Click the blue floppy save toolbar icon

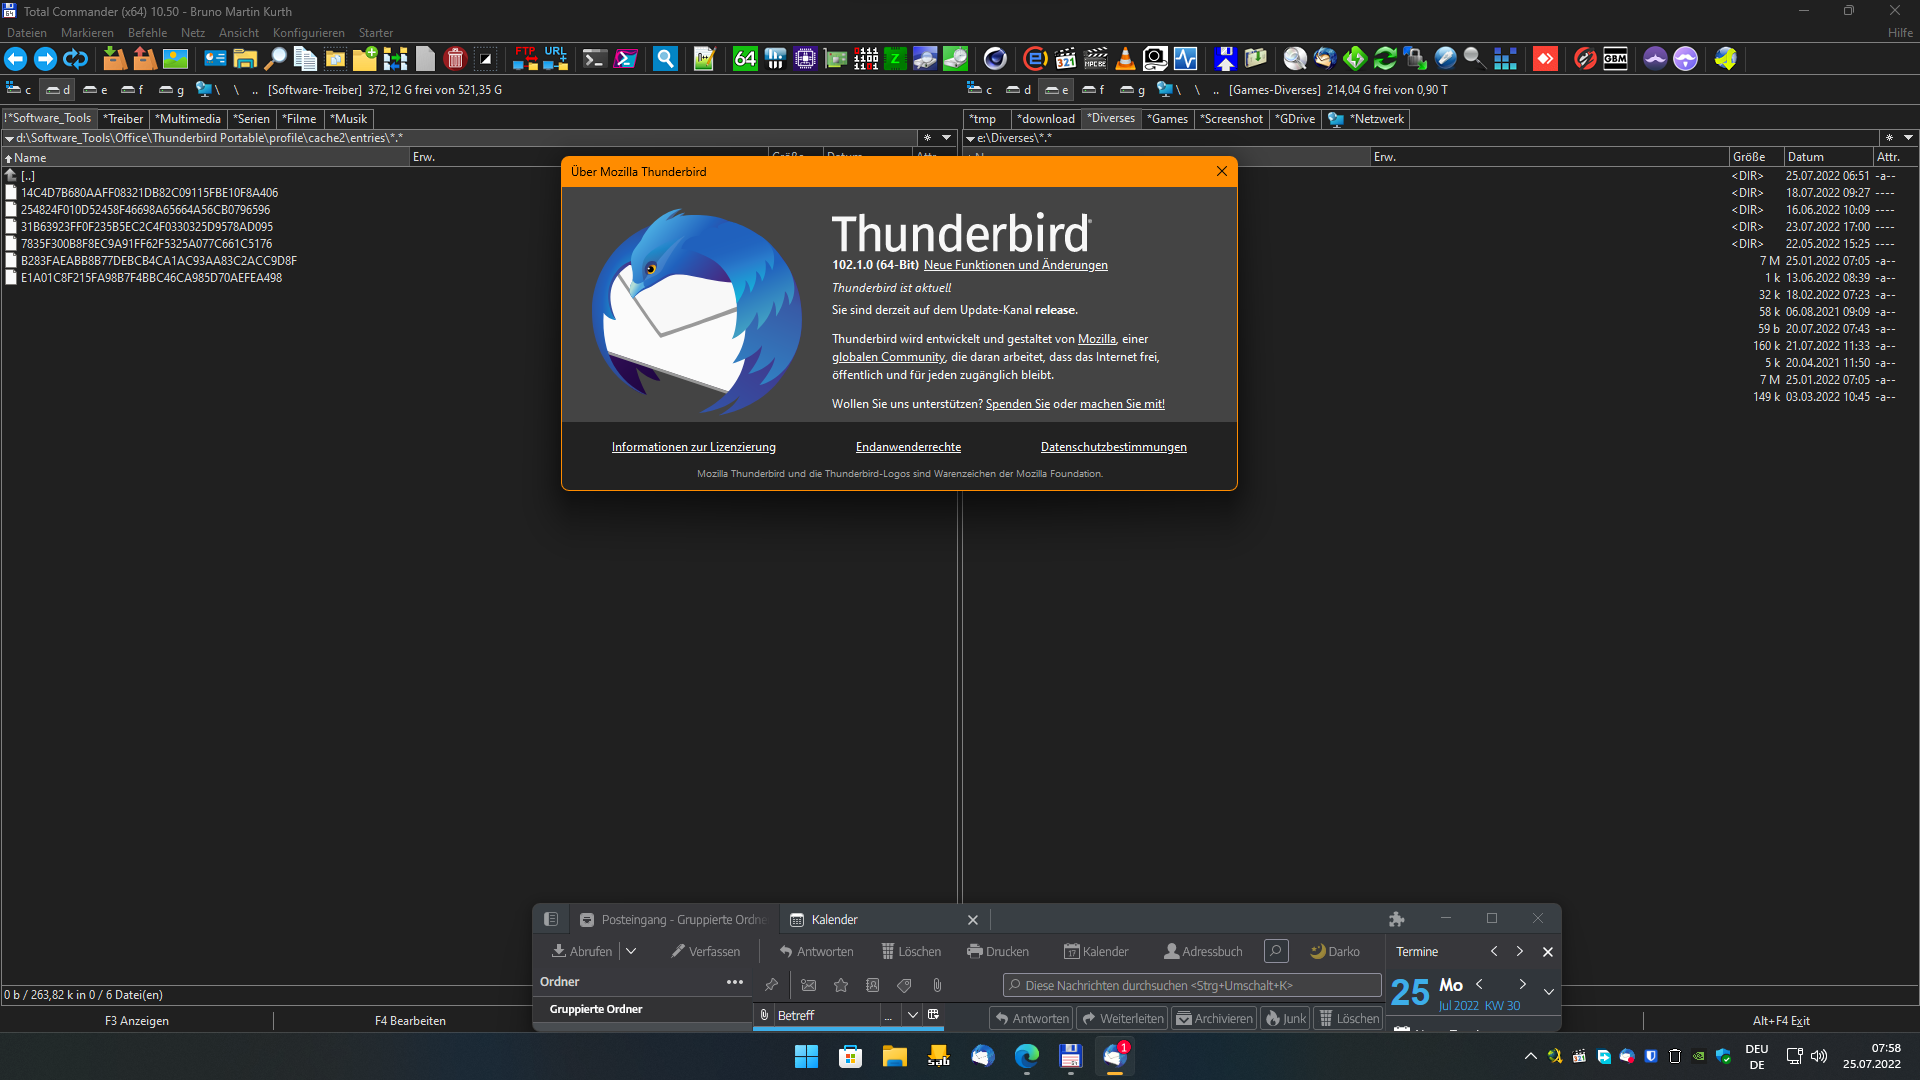click(1225, 59)
